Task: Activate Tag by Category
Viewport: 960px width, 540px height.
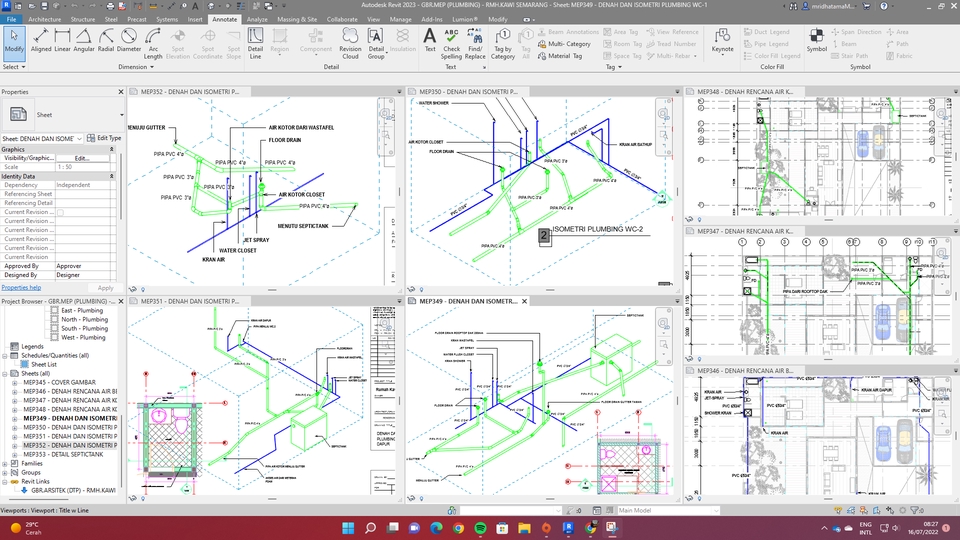Action: coord(503,43)
